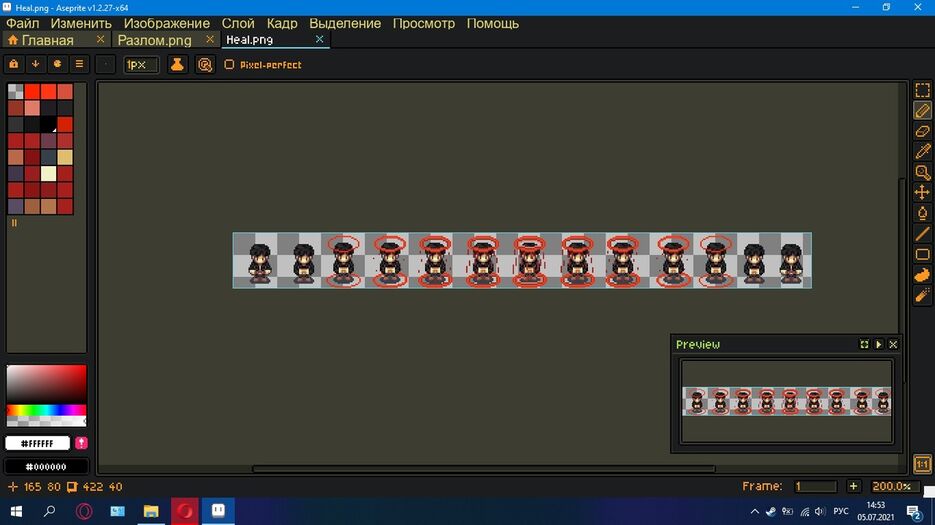Open palette sort and gradients arrow
The height and width of the screenshot is (525, 935).
(x=35, y=64)
